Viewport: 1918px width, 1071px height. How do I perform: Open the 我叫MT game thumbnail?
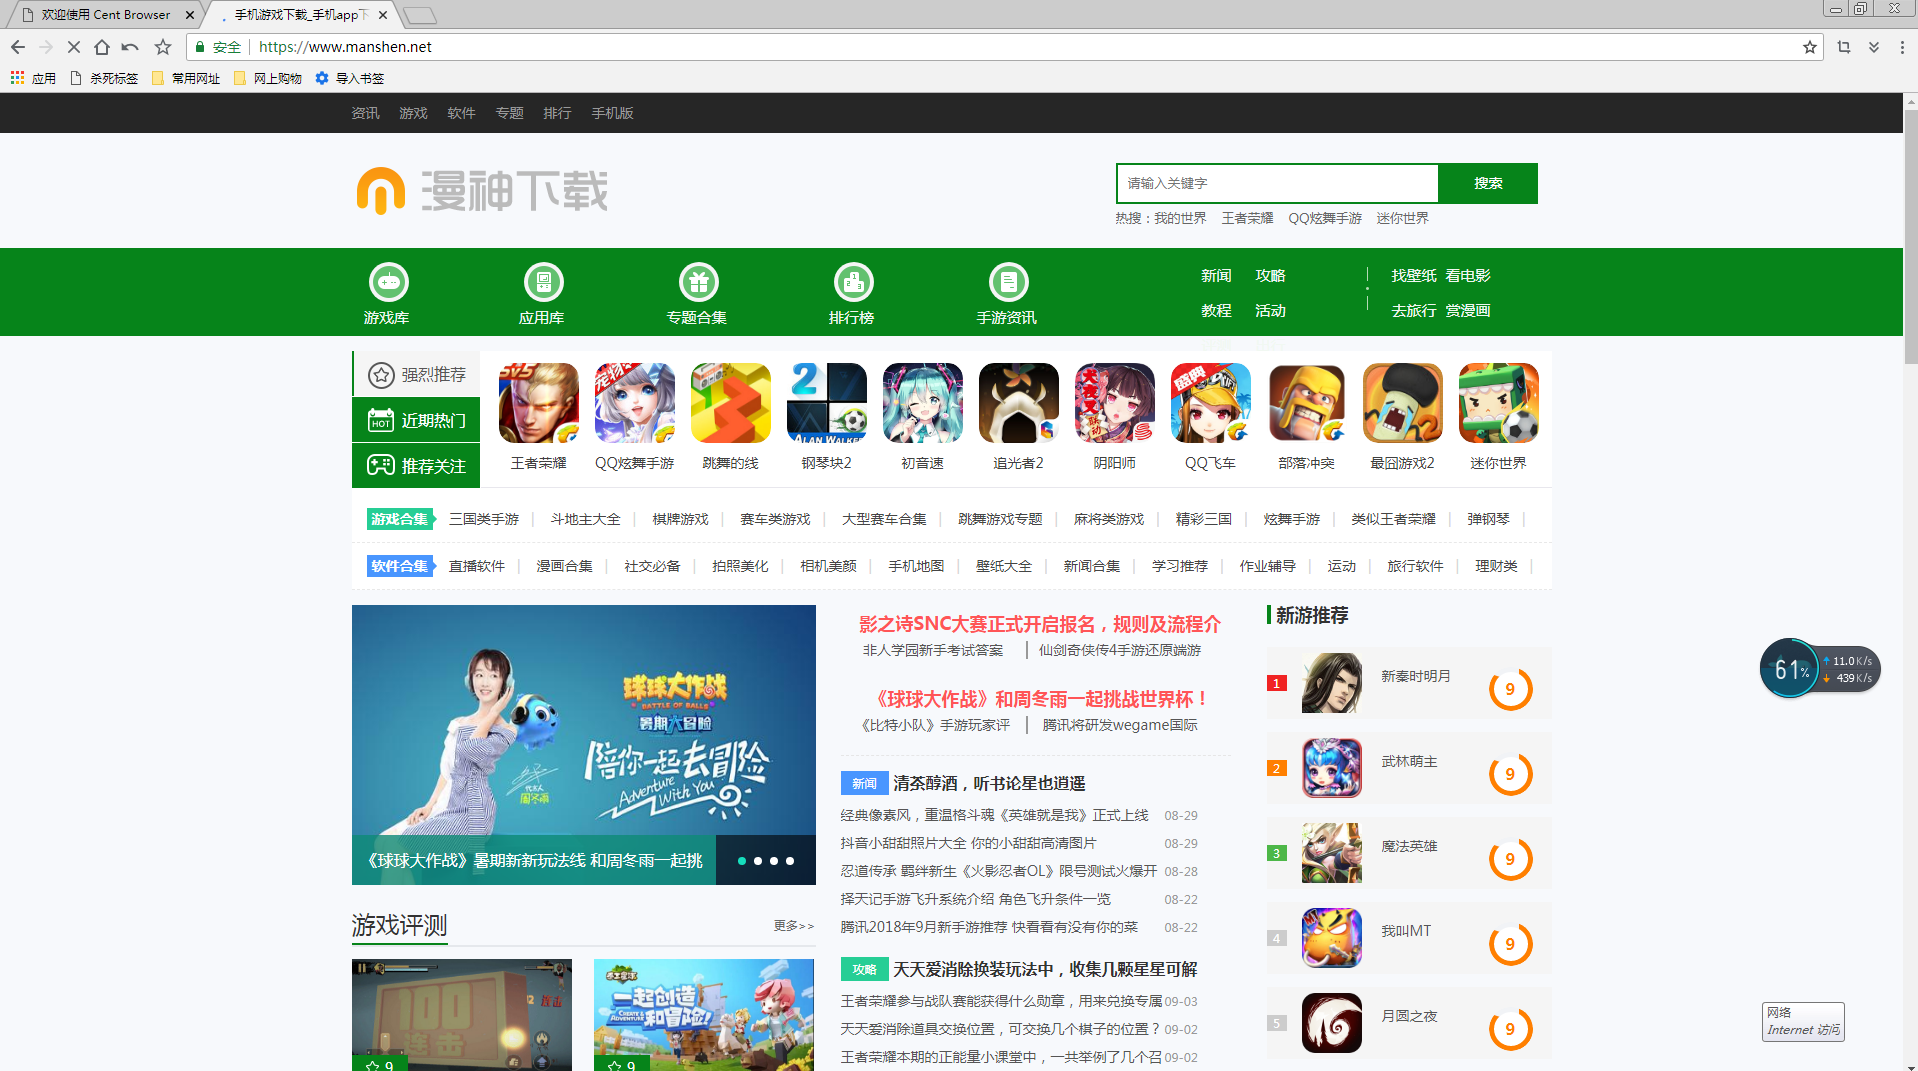[1332, 938]
